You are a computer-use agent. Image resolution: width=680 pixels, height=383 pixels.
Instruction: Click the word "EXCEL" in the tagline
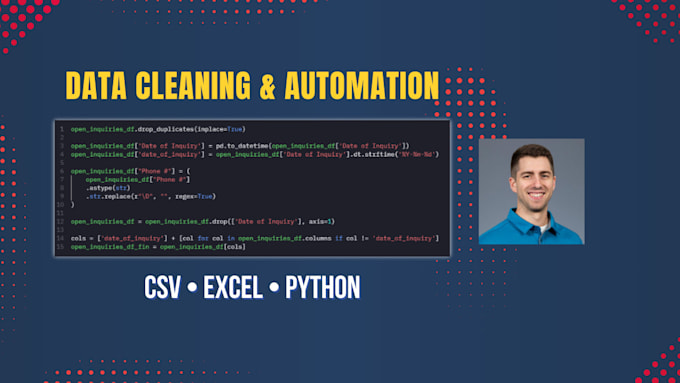[x=233, y=287]
